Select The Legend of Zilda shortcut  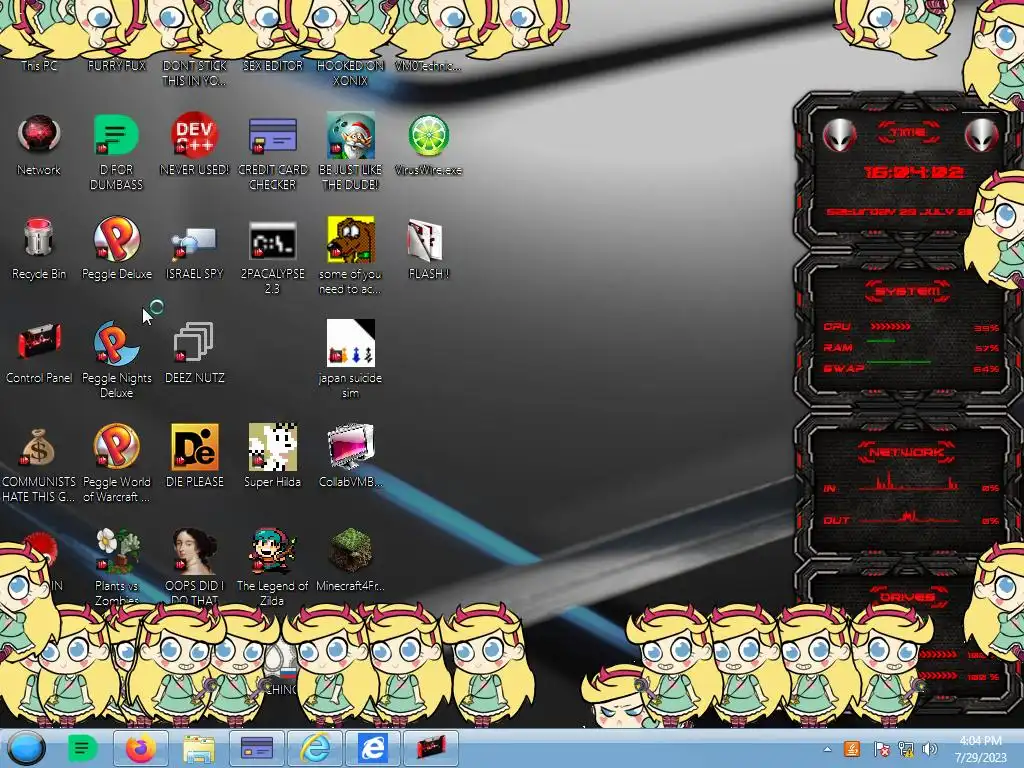click(272, 565)
